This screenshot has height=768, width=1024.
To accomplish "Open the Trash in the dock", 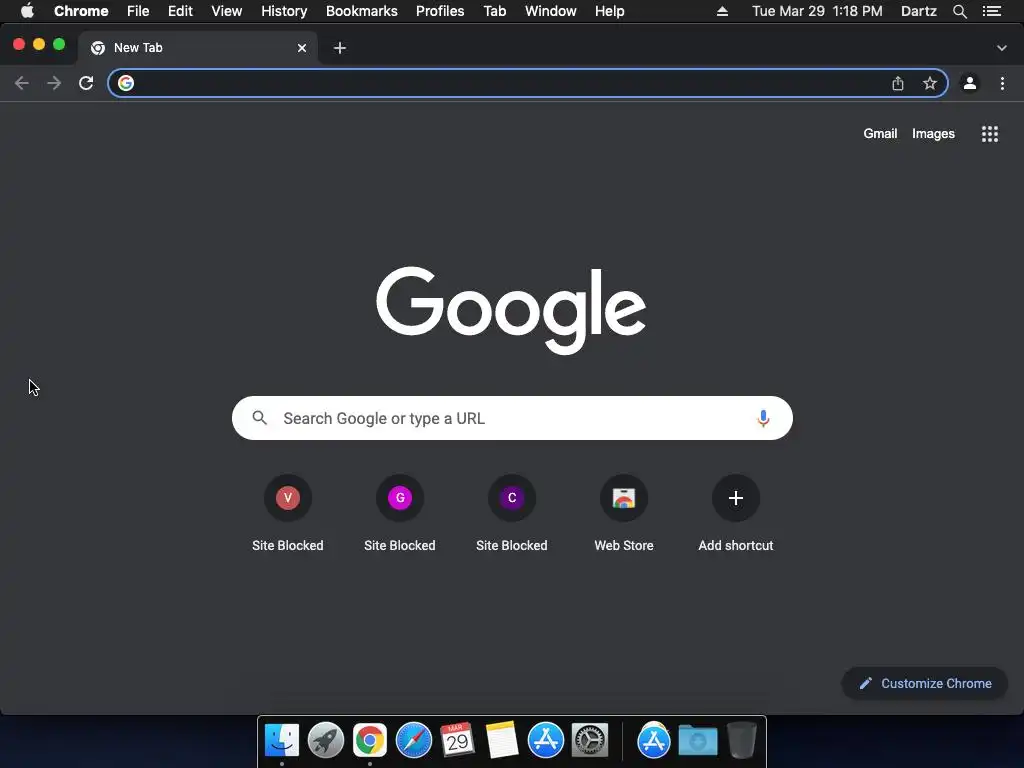I will point(742,740).
